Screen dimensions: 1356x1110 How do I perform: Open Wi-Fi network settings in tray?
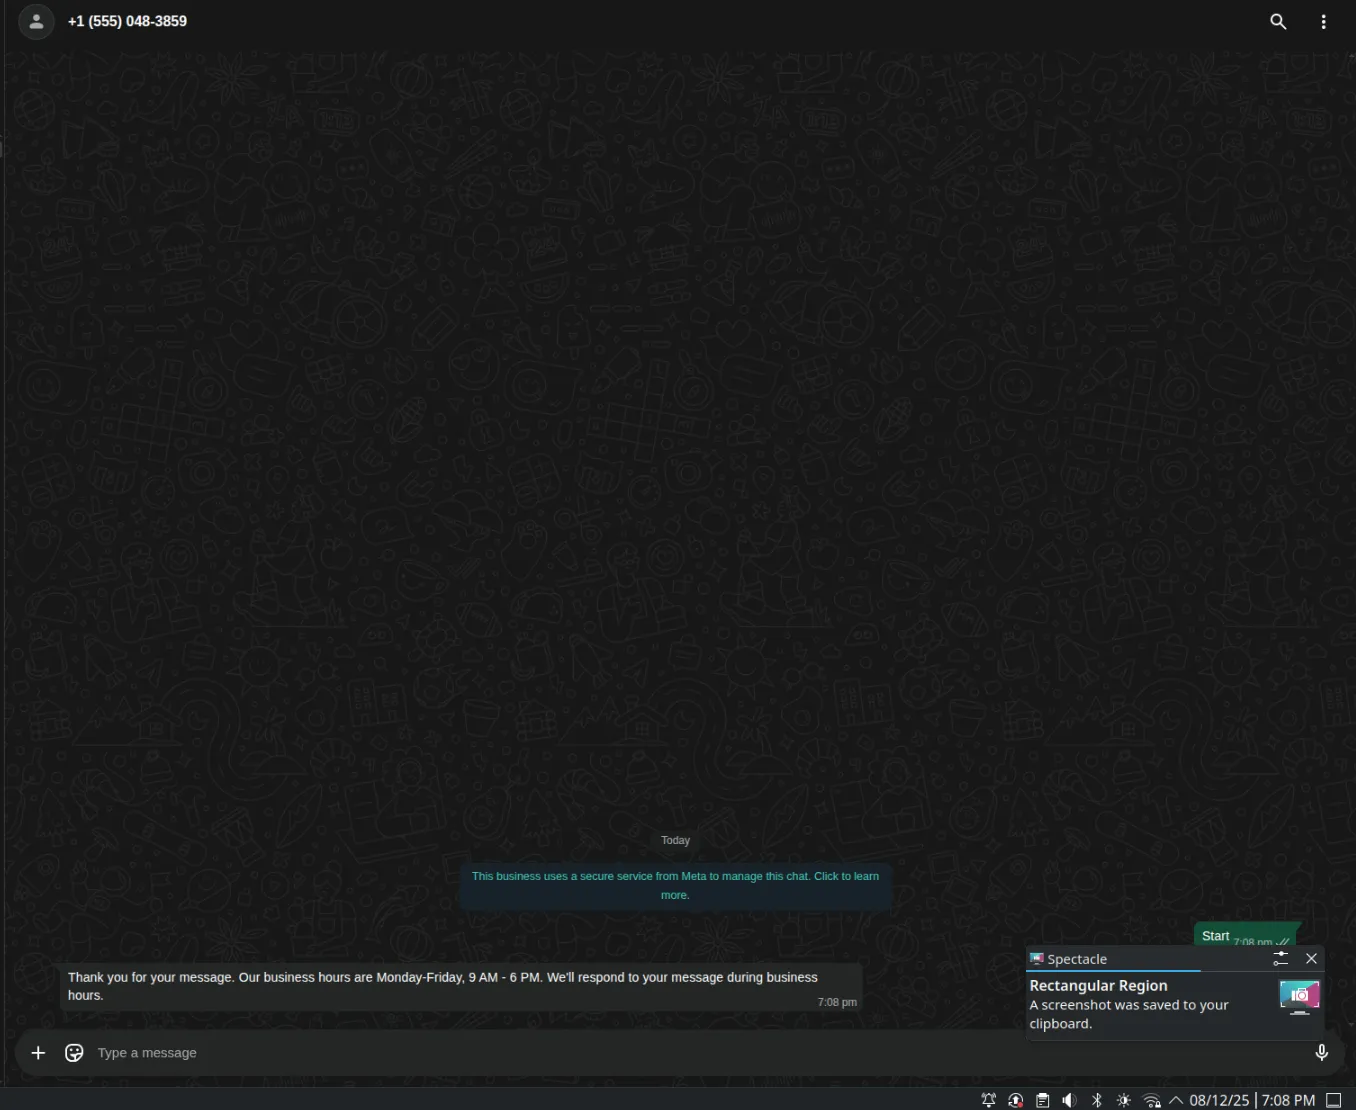pyautogui.click(x=1151, y=1100)
